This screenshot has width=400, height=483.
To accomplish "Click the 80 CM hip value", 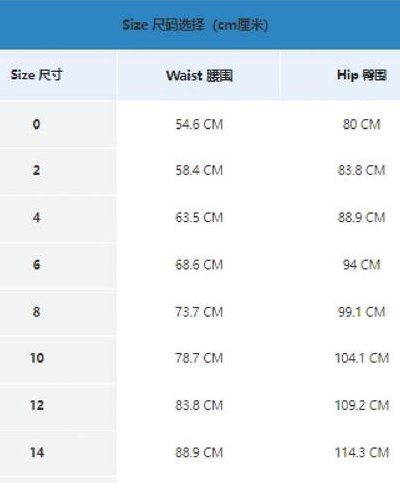I will coord(362,124).
